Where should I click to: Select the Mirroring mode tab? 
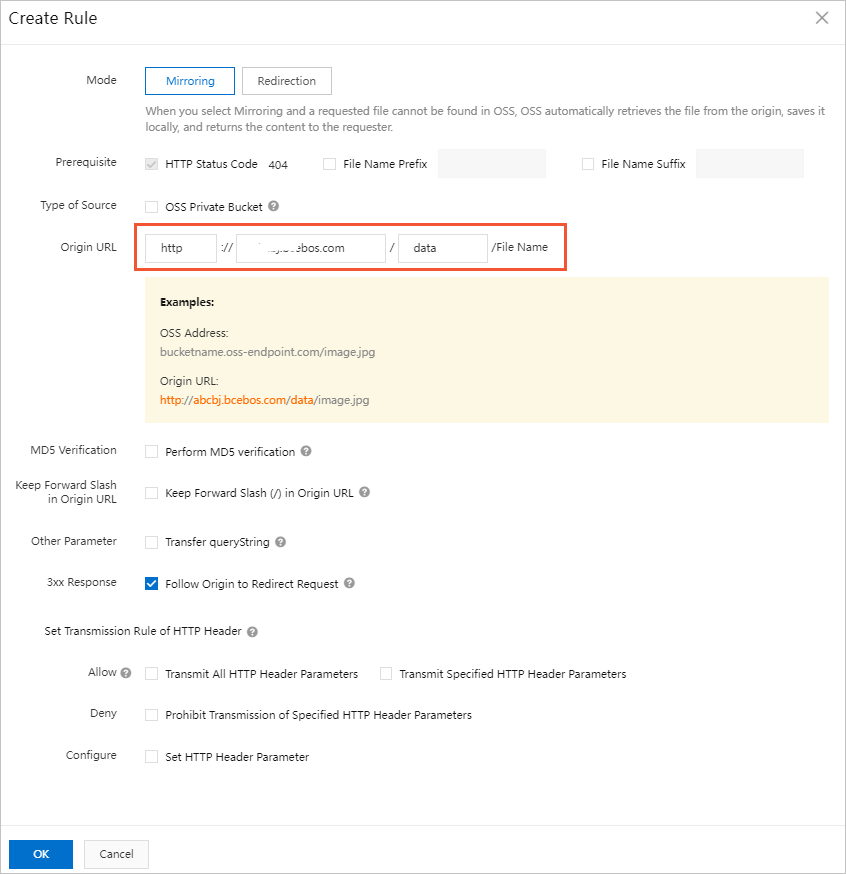190,81
